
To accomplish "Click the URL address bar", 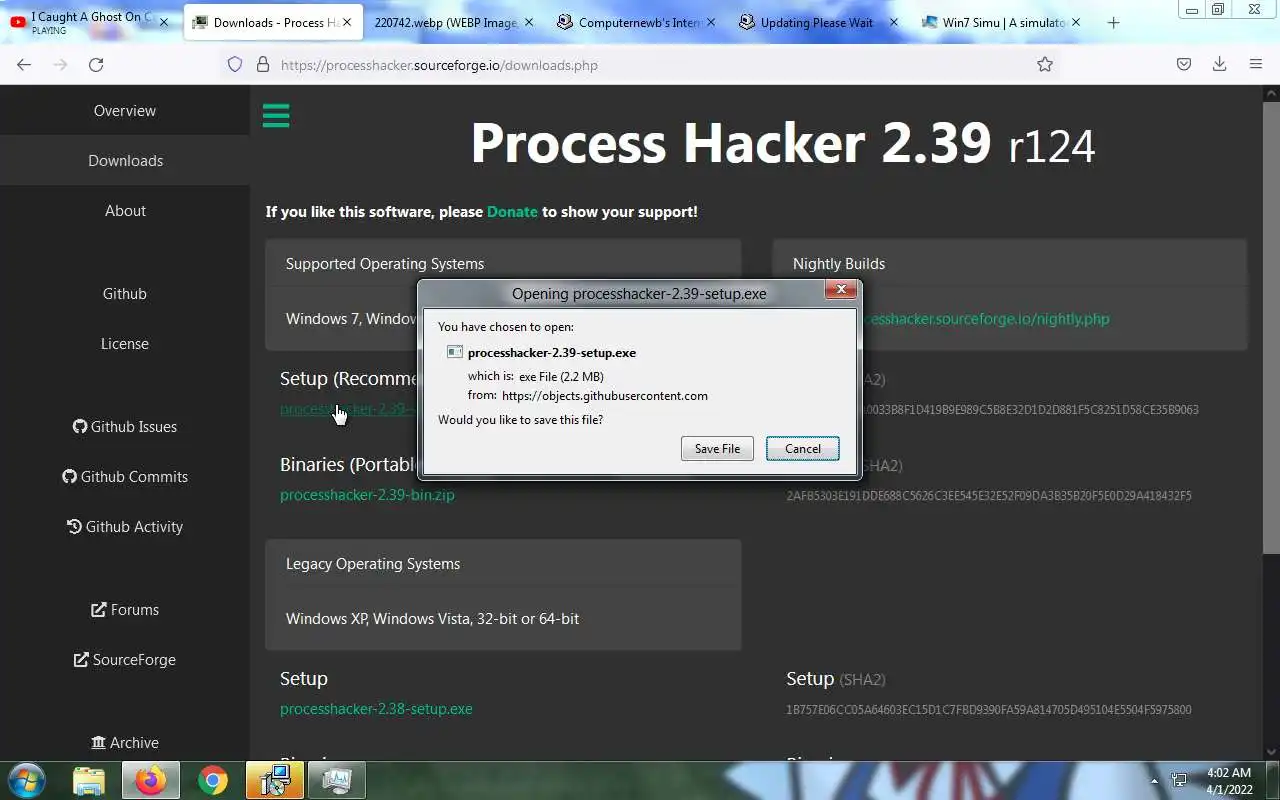I will (640, 64).
